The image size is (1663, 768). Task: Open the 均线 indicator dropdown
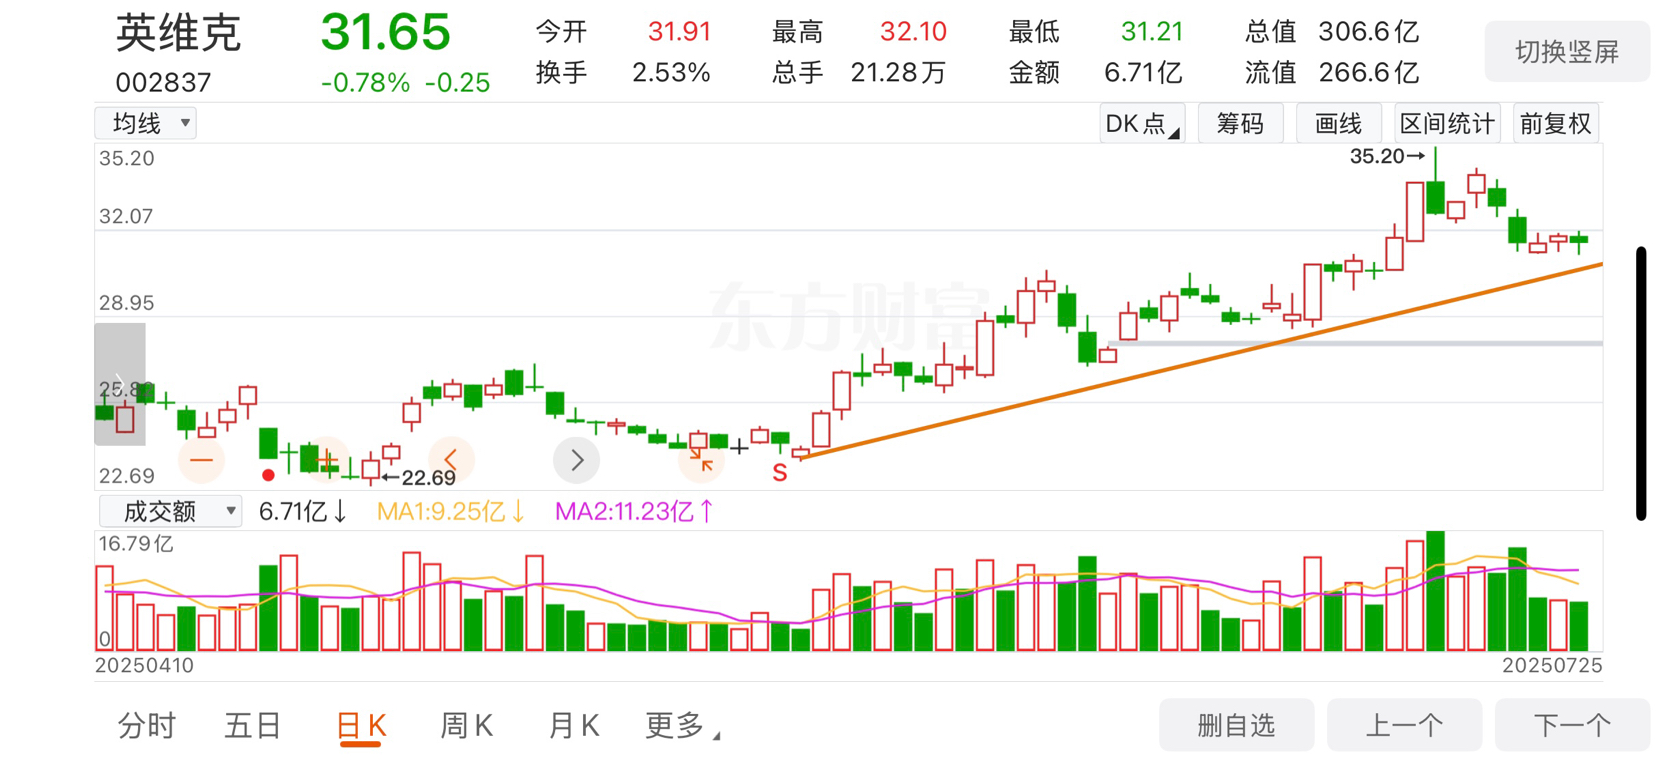click(x=146, y=123)
